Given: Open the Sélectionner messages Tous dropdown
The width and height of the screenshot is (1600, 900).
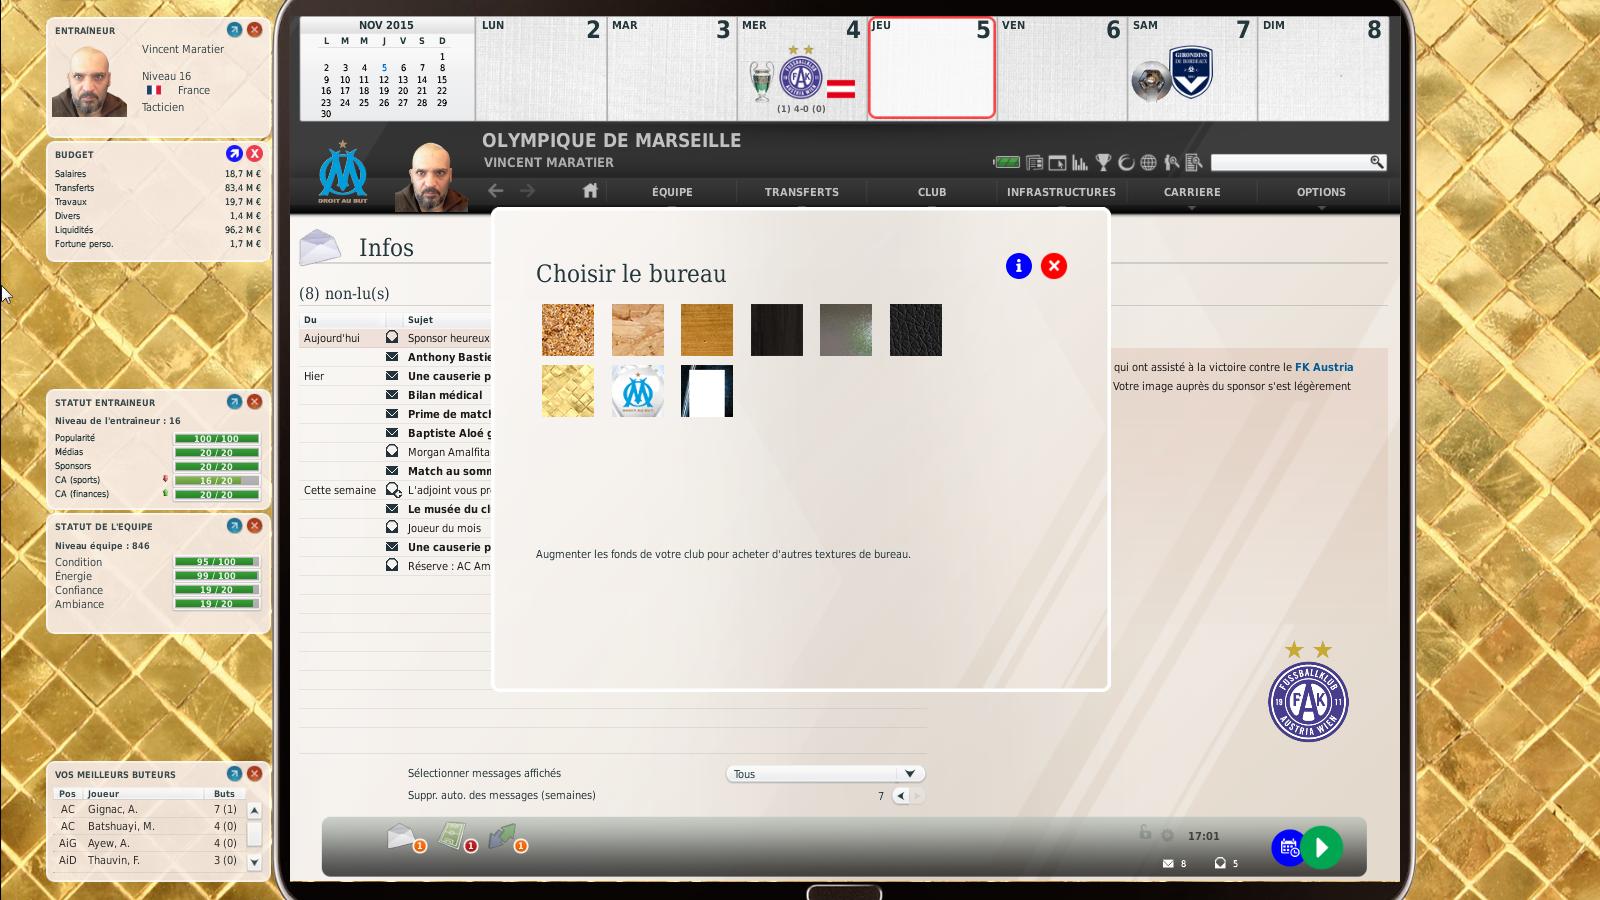Looking at the screenshot, I should tap(826, 774).
